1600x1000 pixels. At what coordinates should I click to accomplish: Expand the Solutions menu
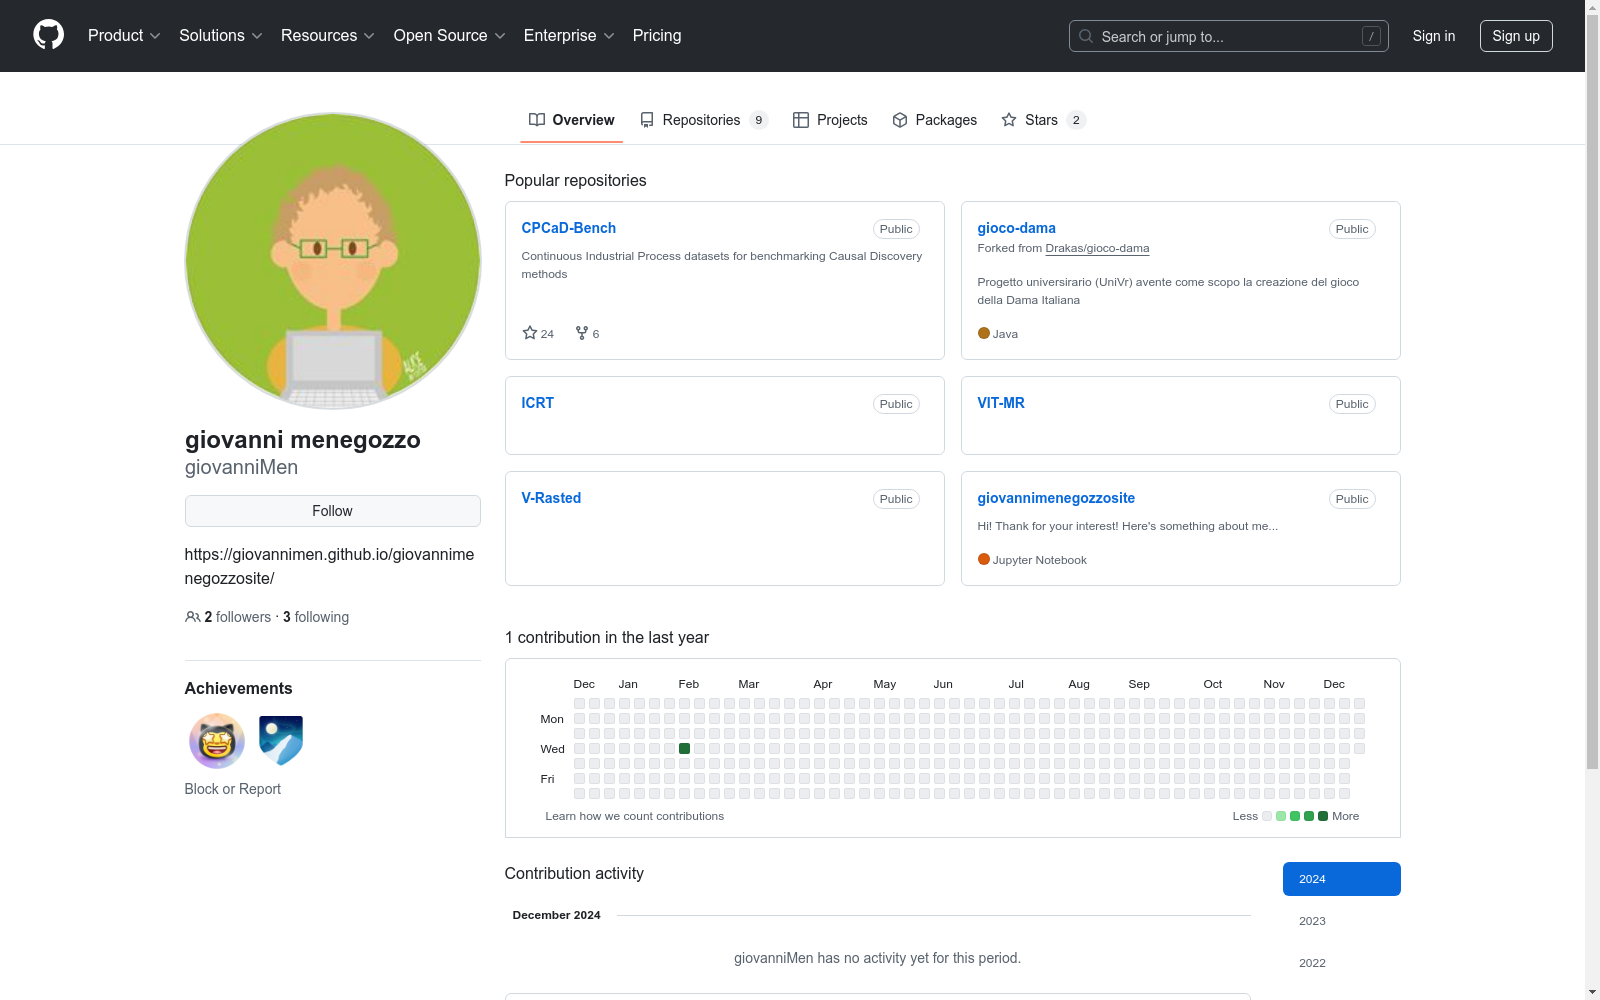(x=221, y=36)
